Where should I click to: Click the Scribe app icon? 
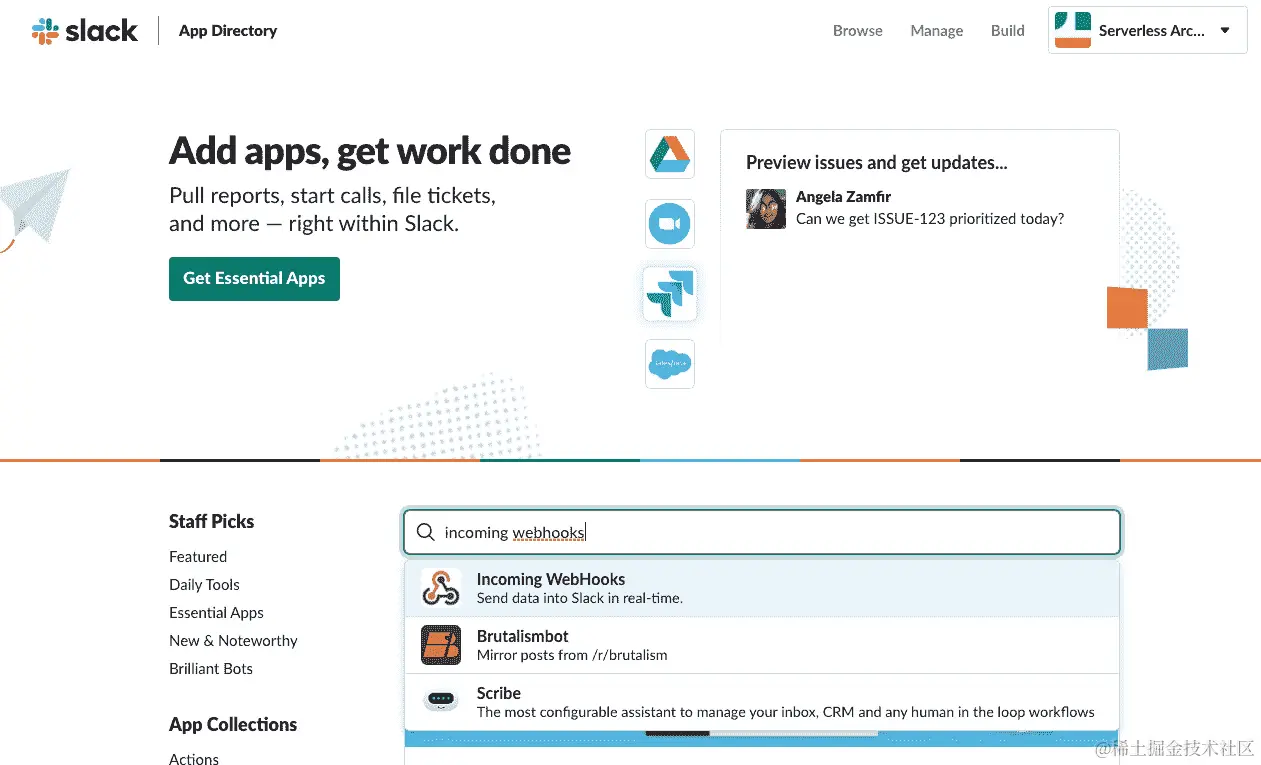[441, 702]
